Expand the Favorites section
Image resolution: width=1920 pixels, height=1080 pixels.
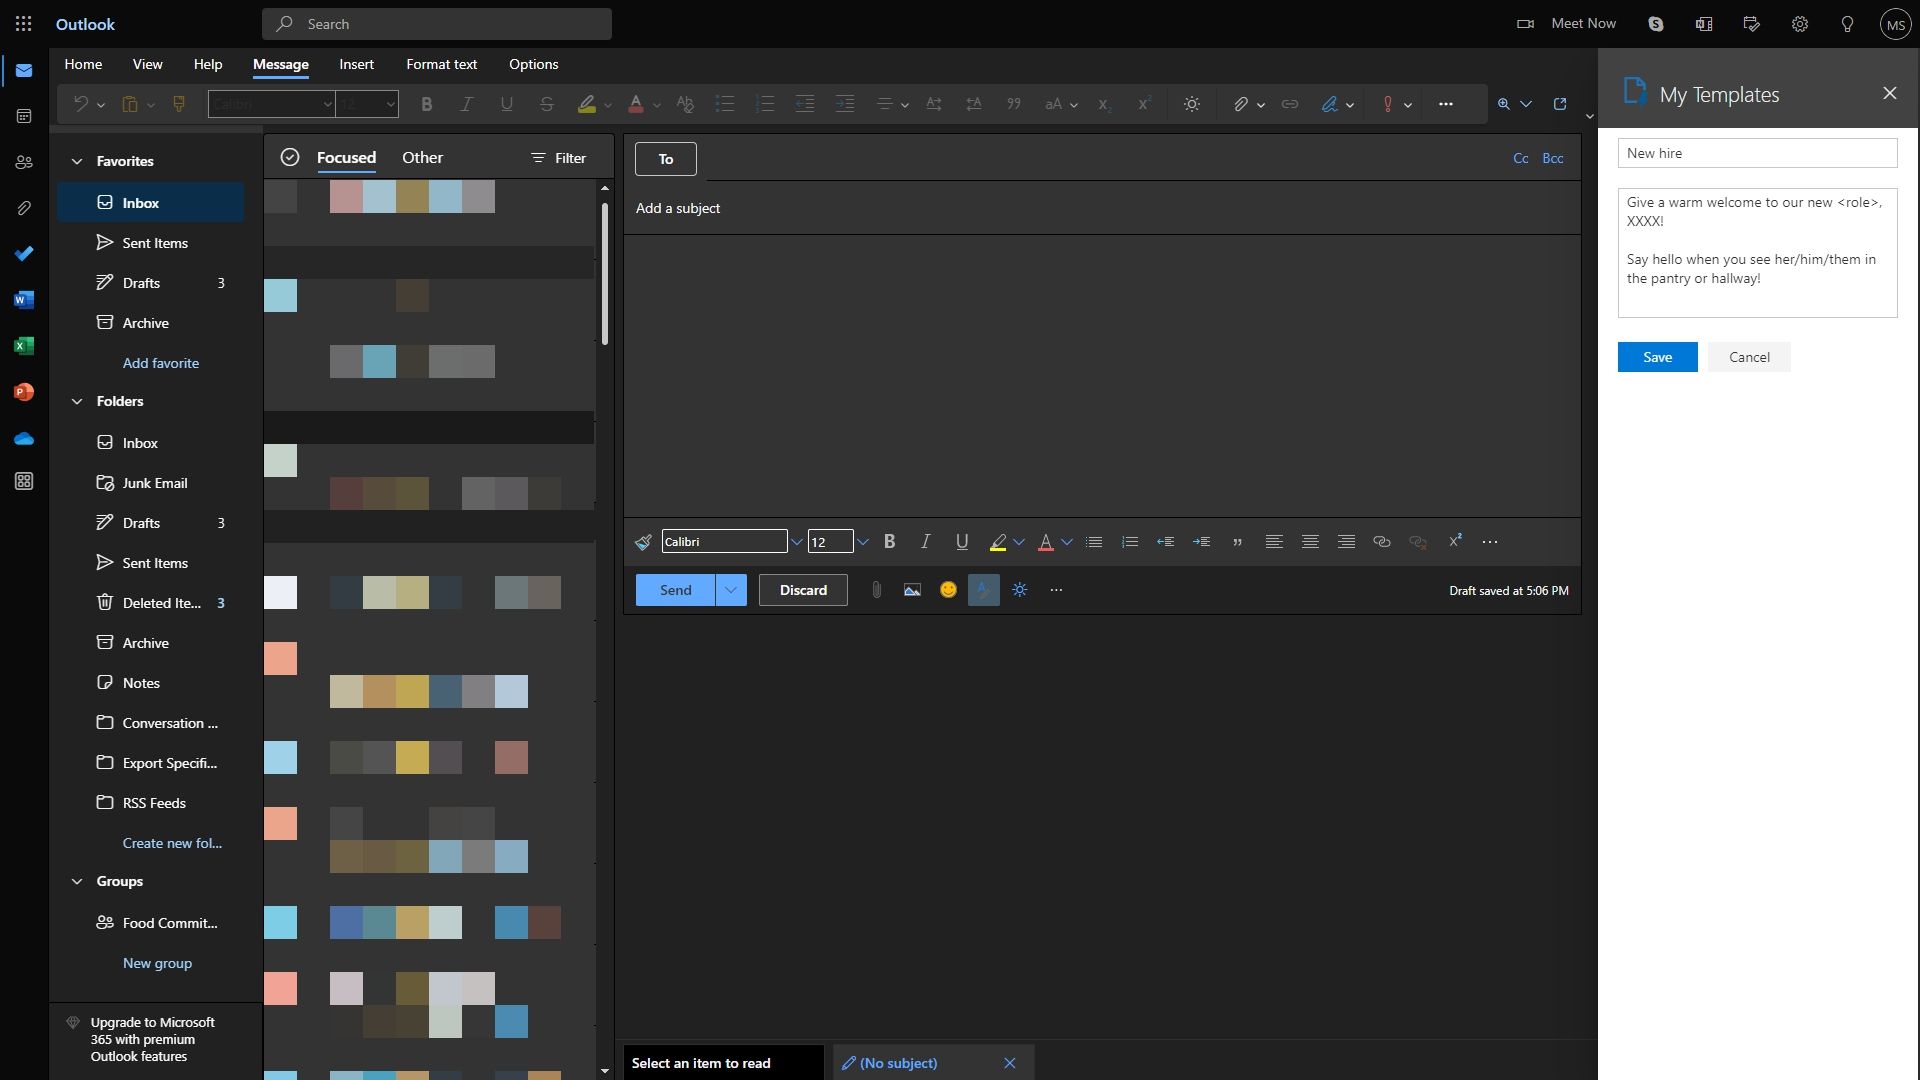(x=76, y=161)
